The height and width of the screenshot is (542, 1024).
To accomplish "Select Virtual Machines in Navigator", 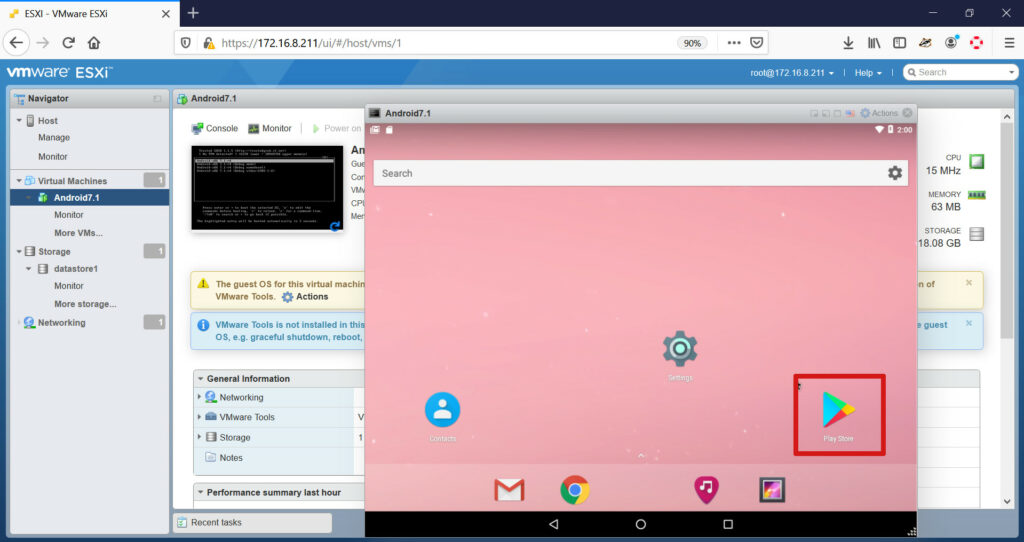I will 72,181.
